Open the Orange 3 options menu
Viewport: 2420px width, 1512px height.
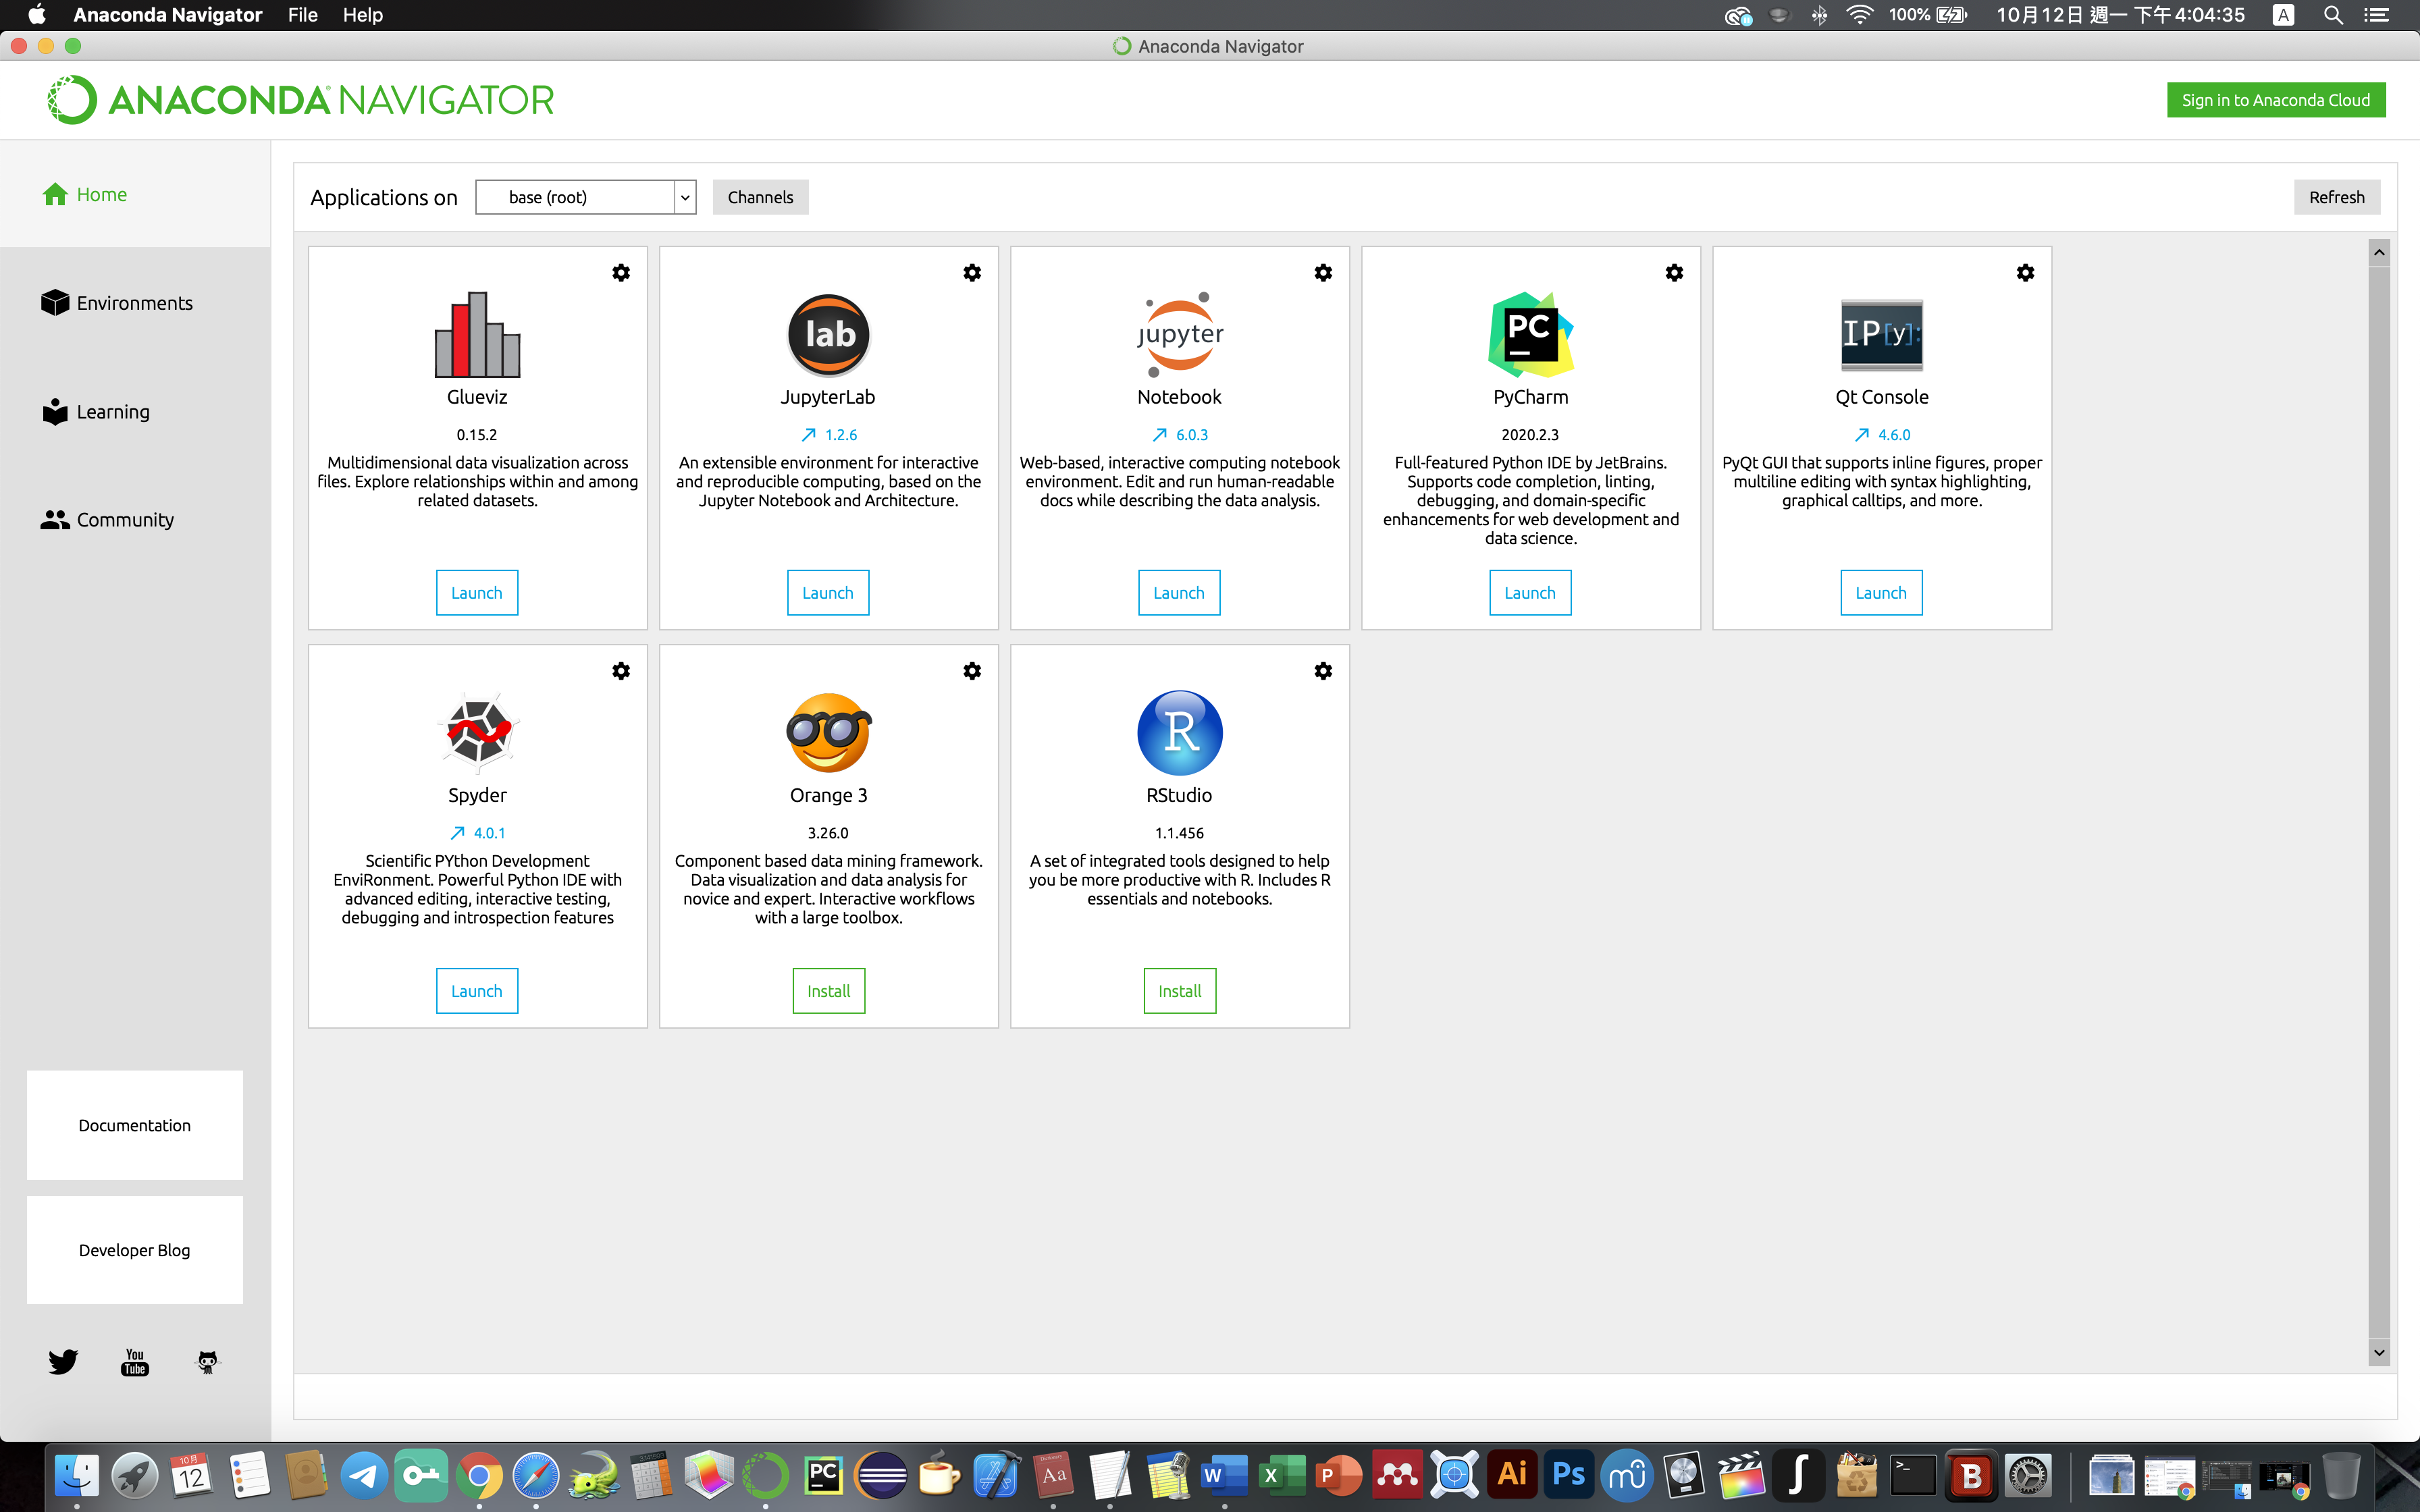pos(972,671)
